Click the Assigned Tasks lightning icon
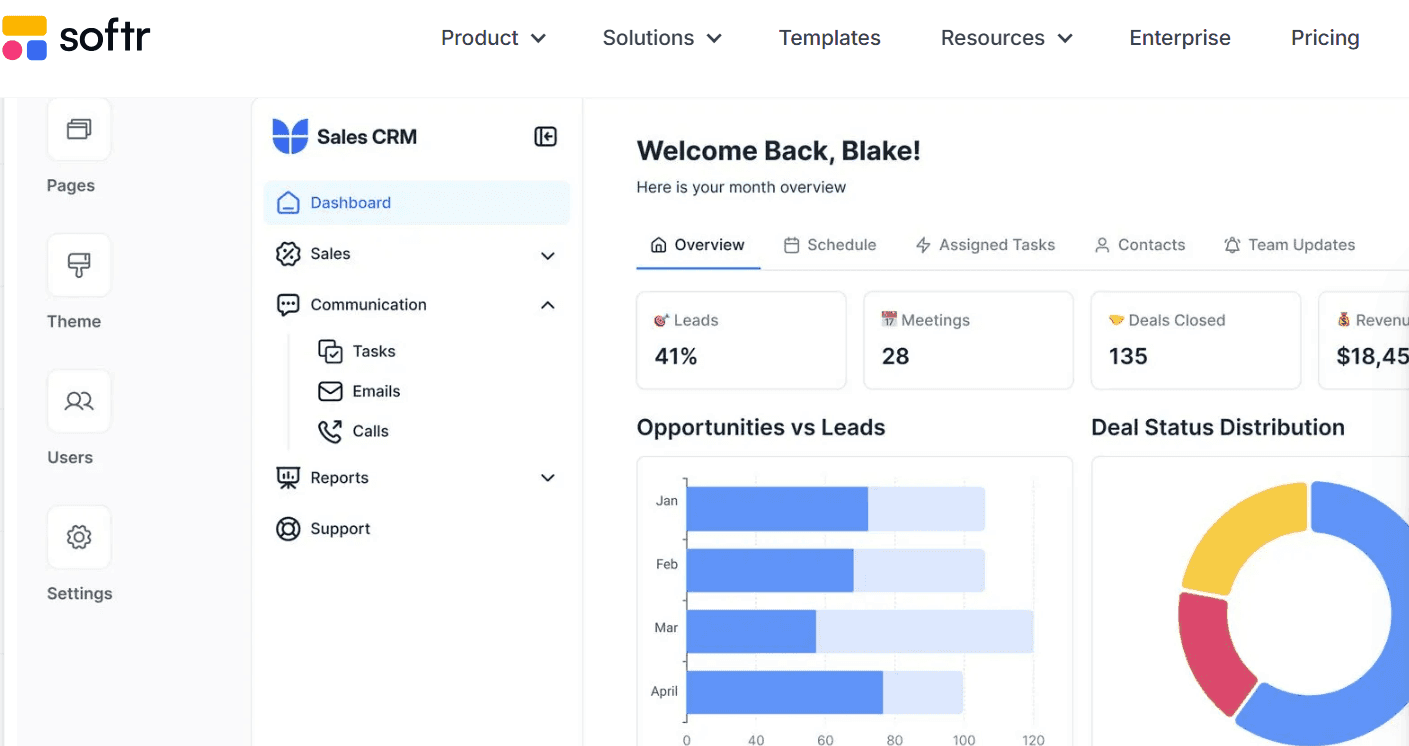This screenshot has height=746, width=1409. (923, 245)
